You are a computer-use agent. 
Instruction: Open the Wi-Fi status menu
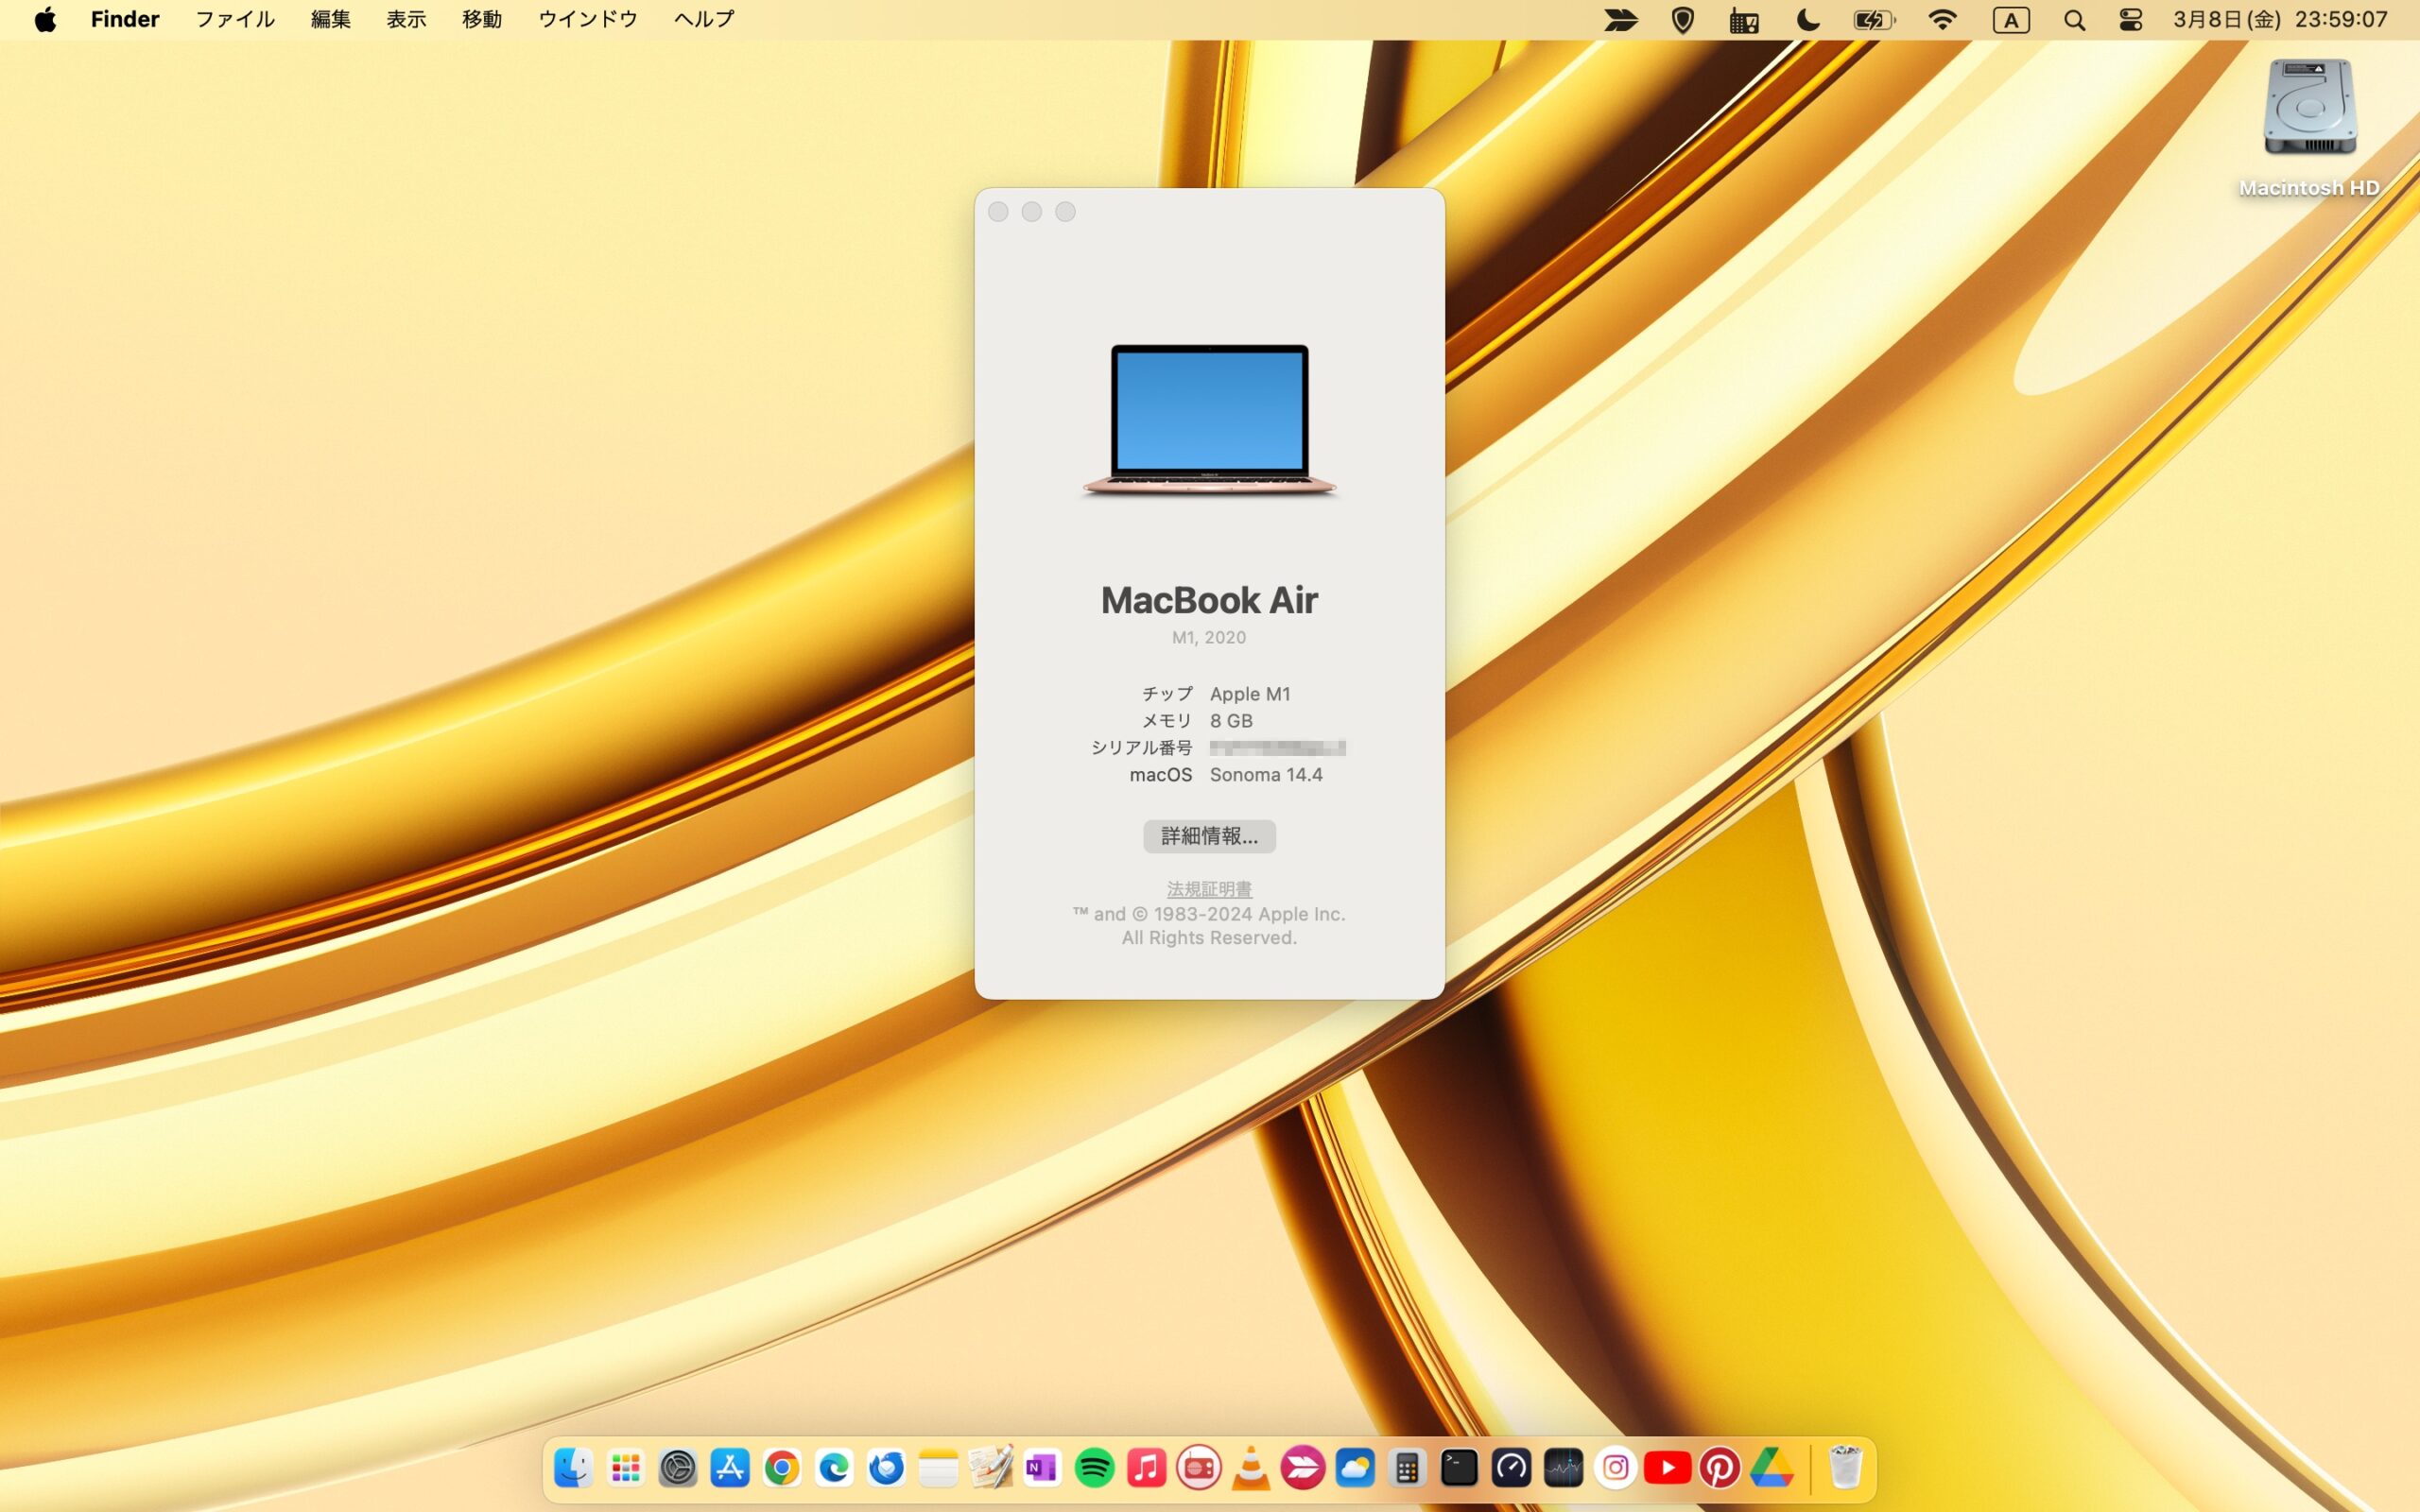[x=1942, y=20]
